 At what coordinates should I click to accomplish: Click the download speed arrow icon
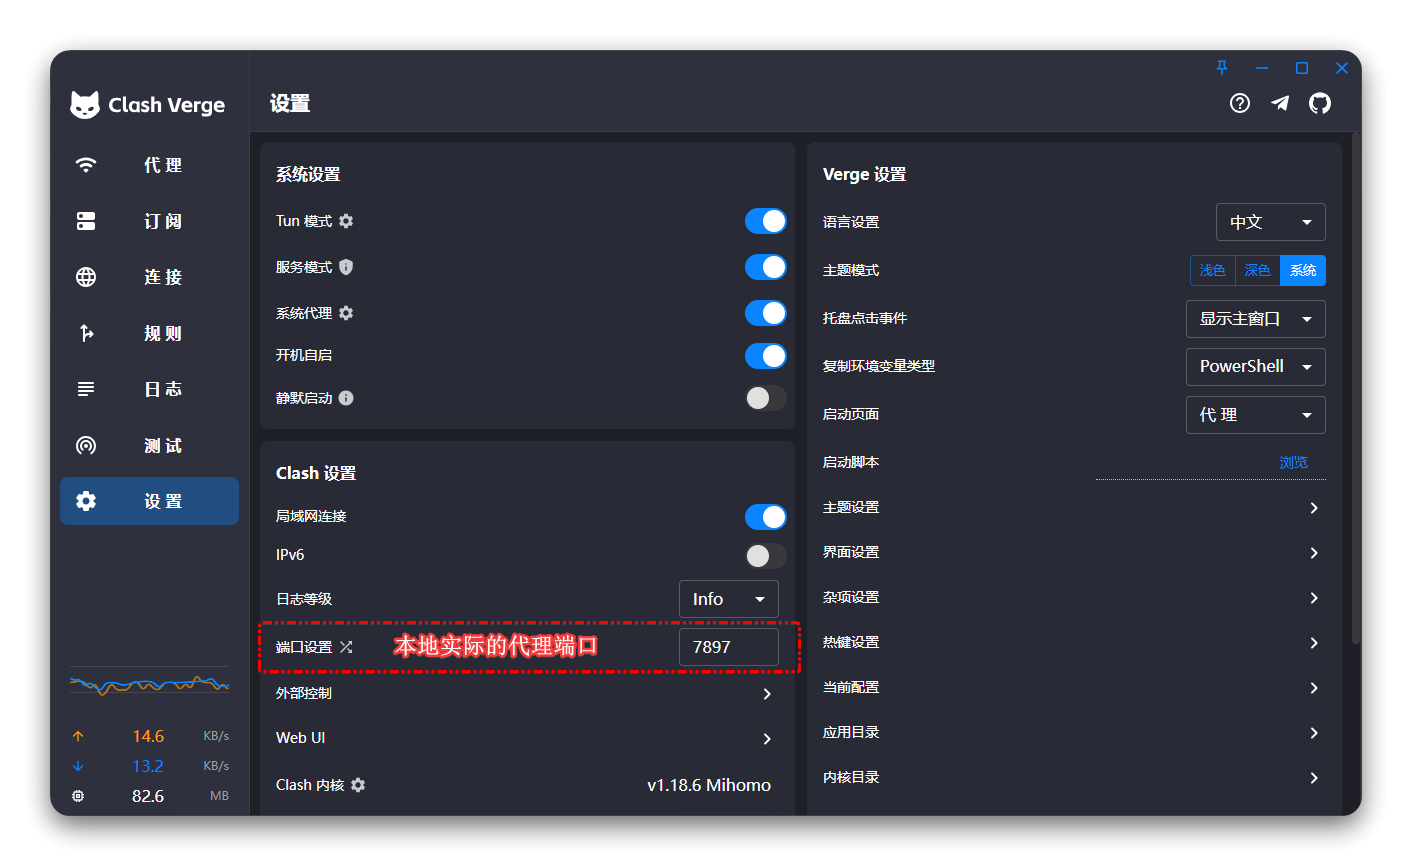coord(78,766)
